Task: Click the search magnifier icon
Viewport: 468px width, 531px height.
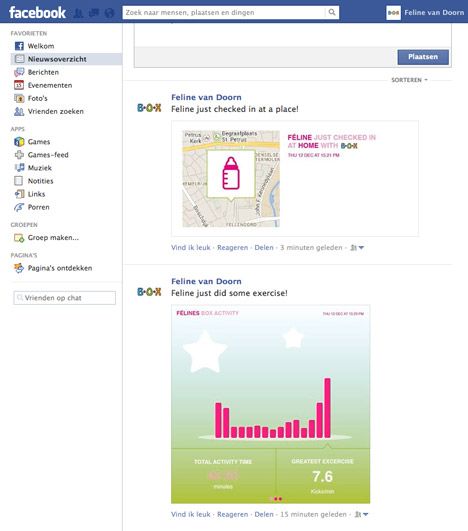Action: click(332, 13)
